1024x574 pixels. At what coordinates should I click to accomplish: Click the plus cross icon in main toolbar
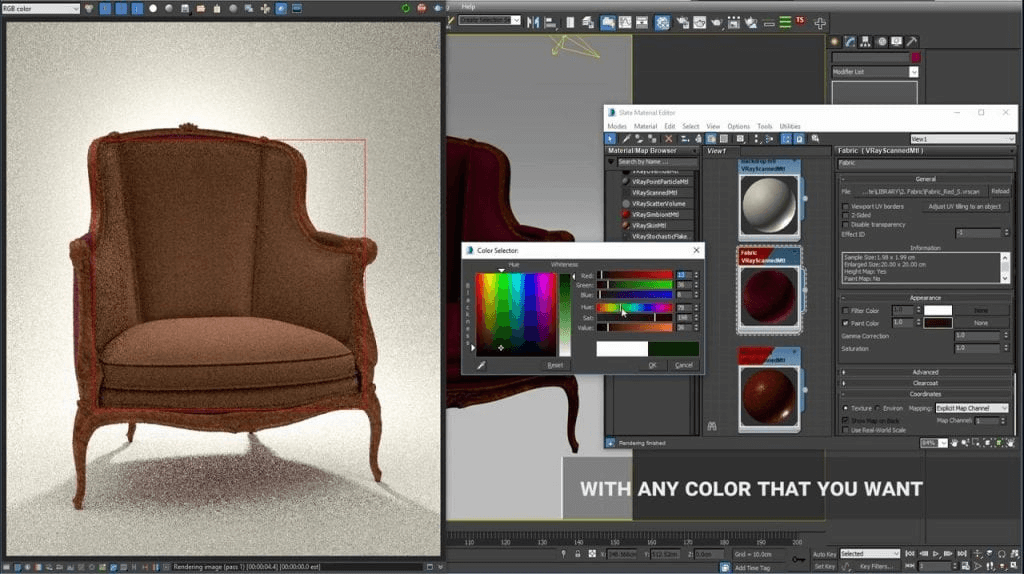[x=820, y=24]
